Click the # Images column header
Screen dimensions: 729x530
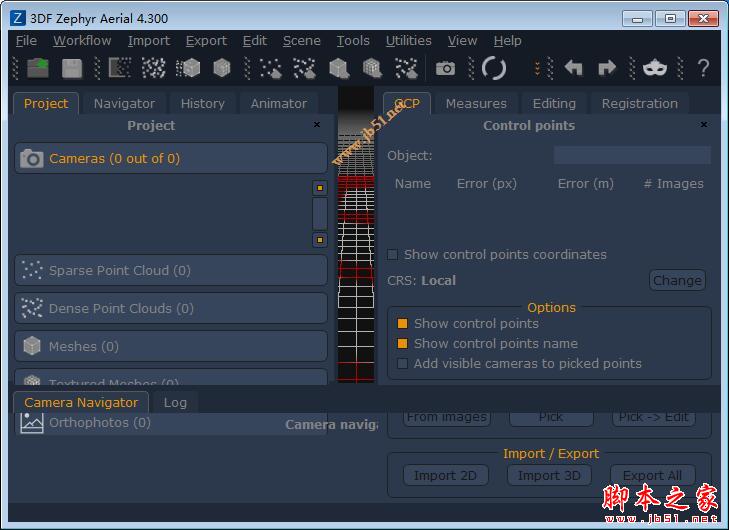673,184
